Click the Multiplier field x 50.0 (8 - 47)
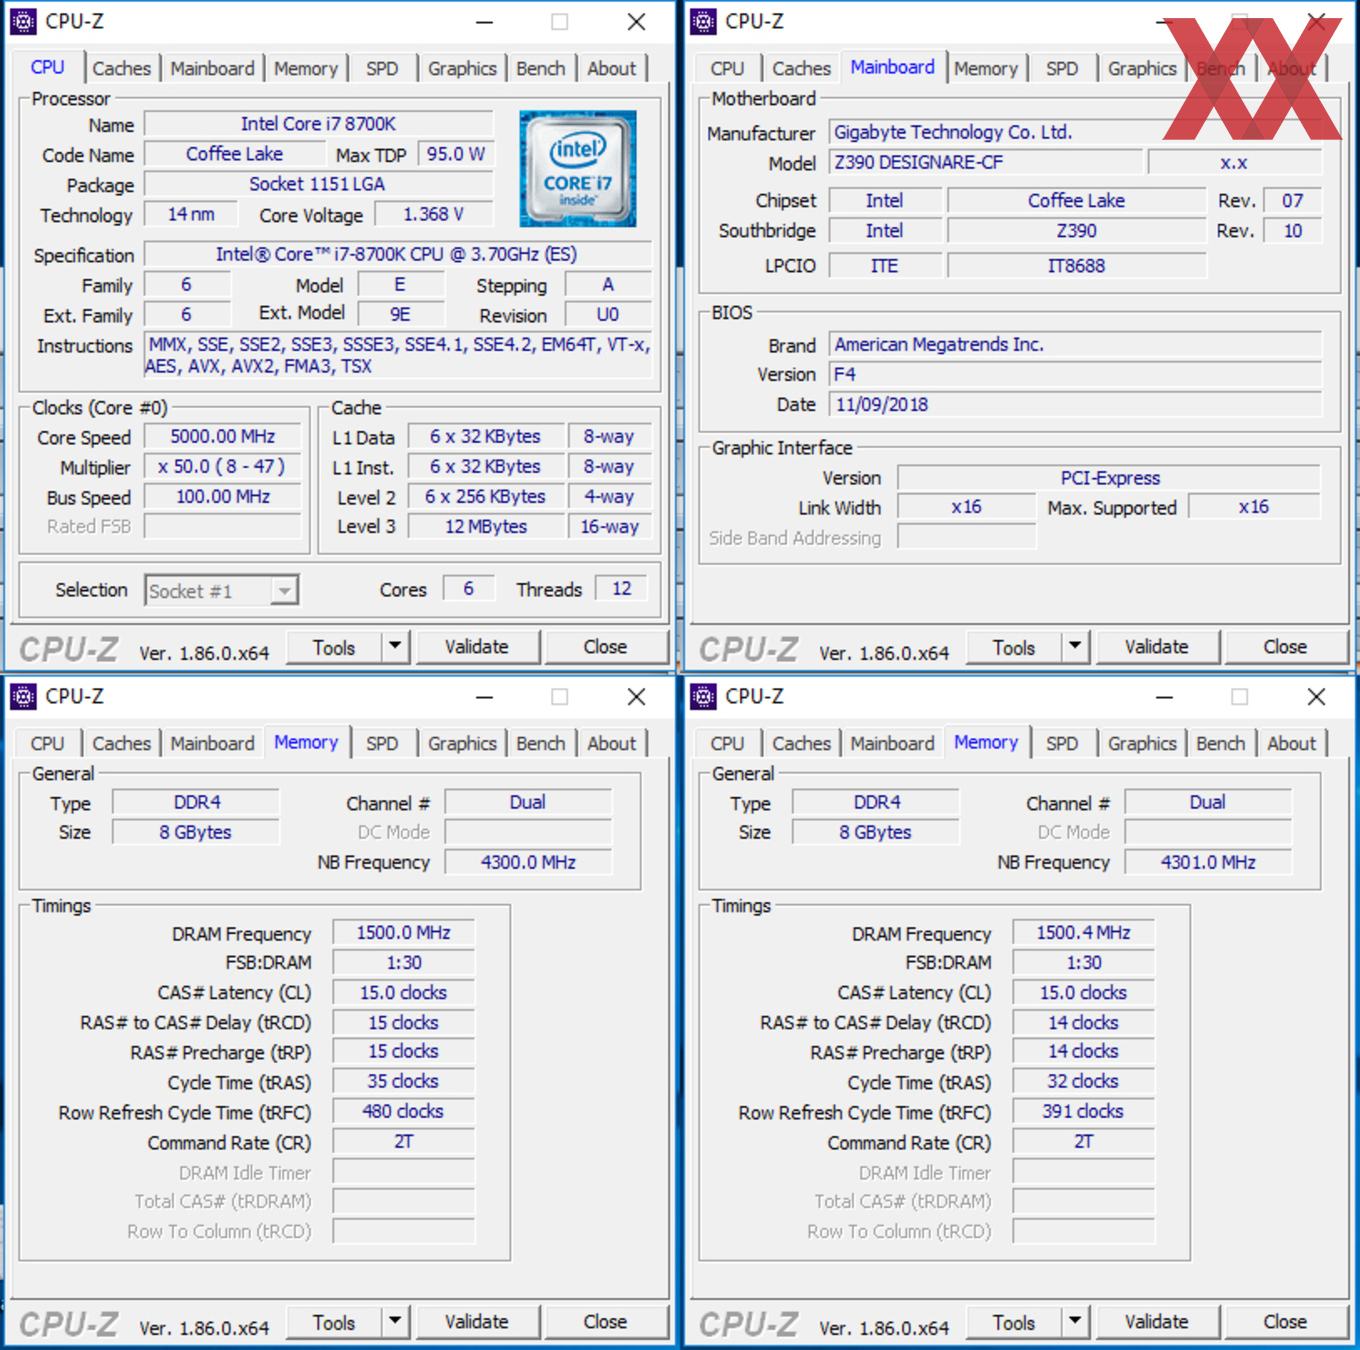The image size is (1360, 1350). (x=223, y=467)
